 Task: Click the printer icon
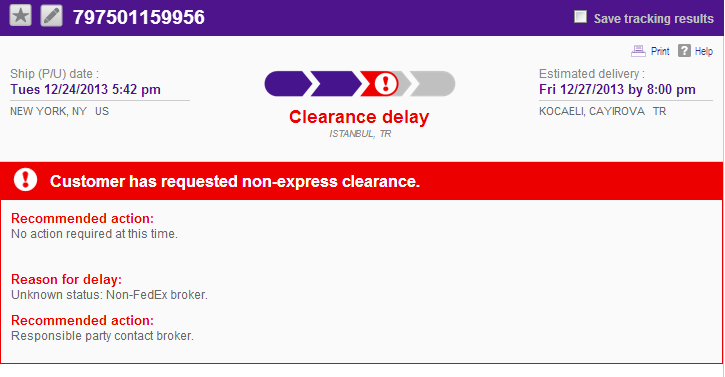pos(639,51)
